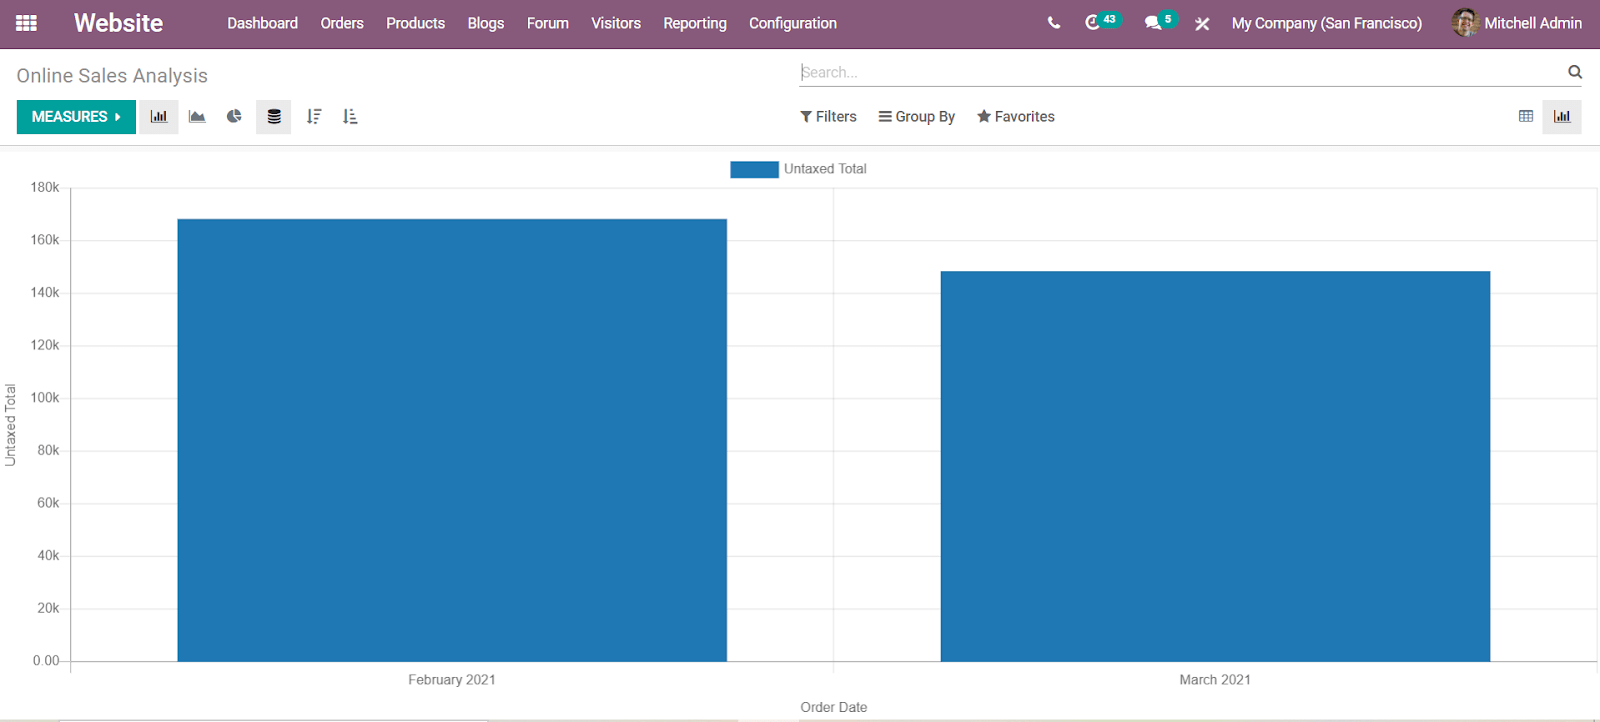This screenshot has width=1600, height=722.
Task: Switch to bar chart mode
Action: coord(158,117)
